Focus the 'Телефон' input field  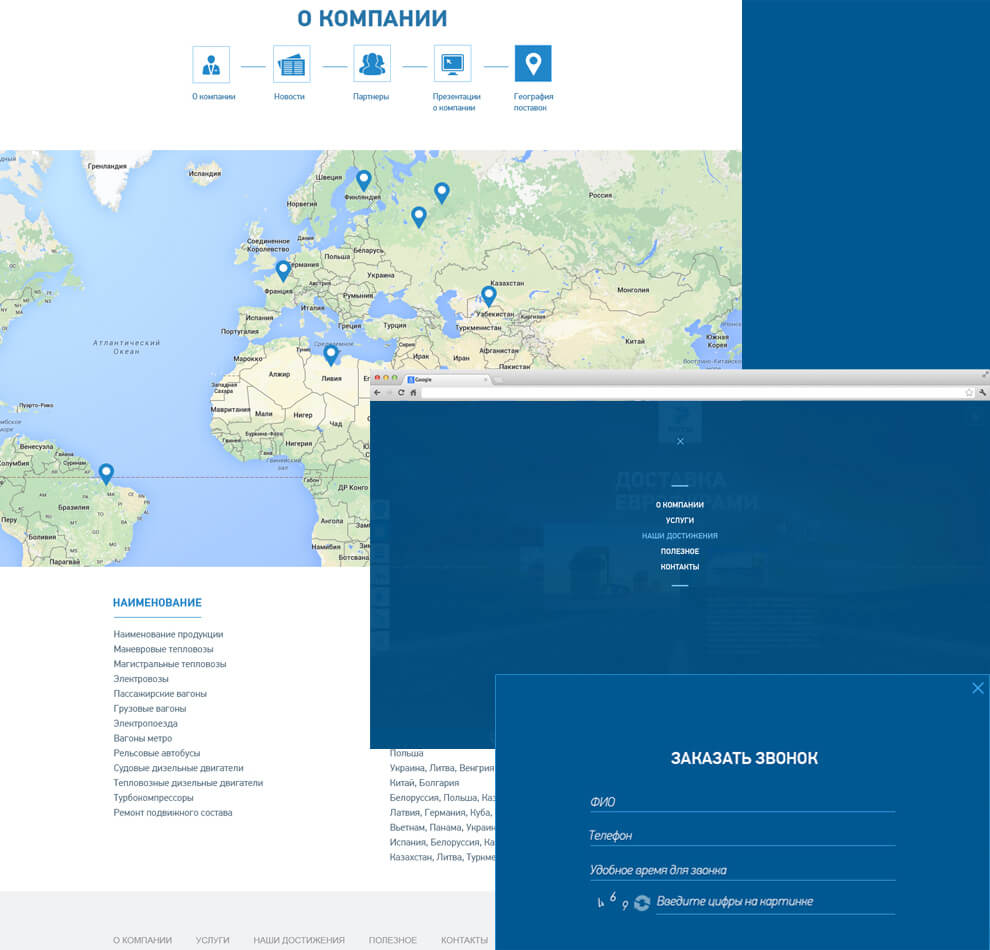click(742, 836)
